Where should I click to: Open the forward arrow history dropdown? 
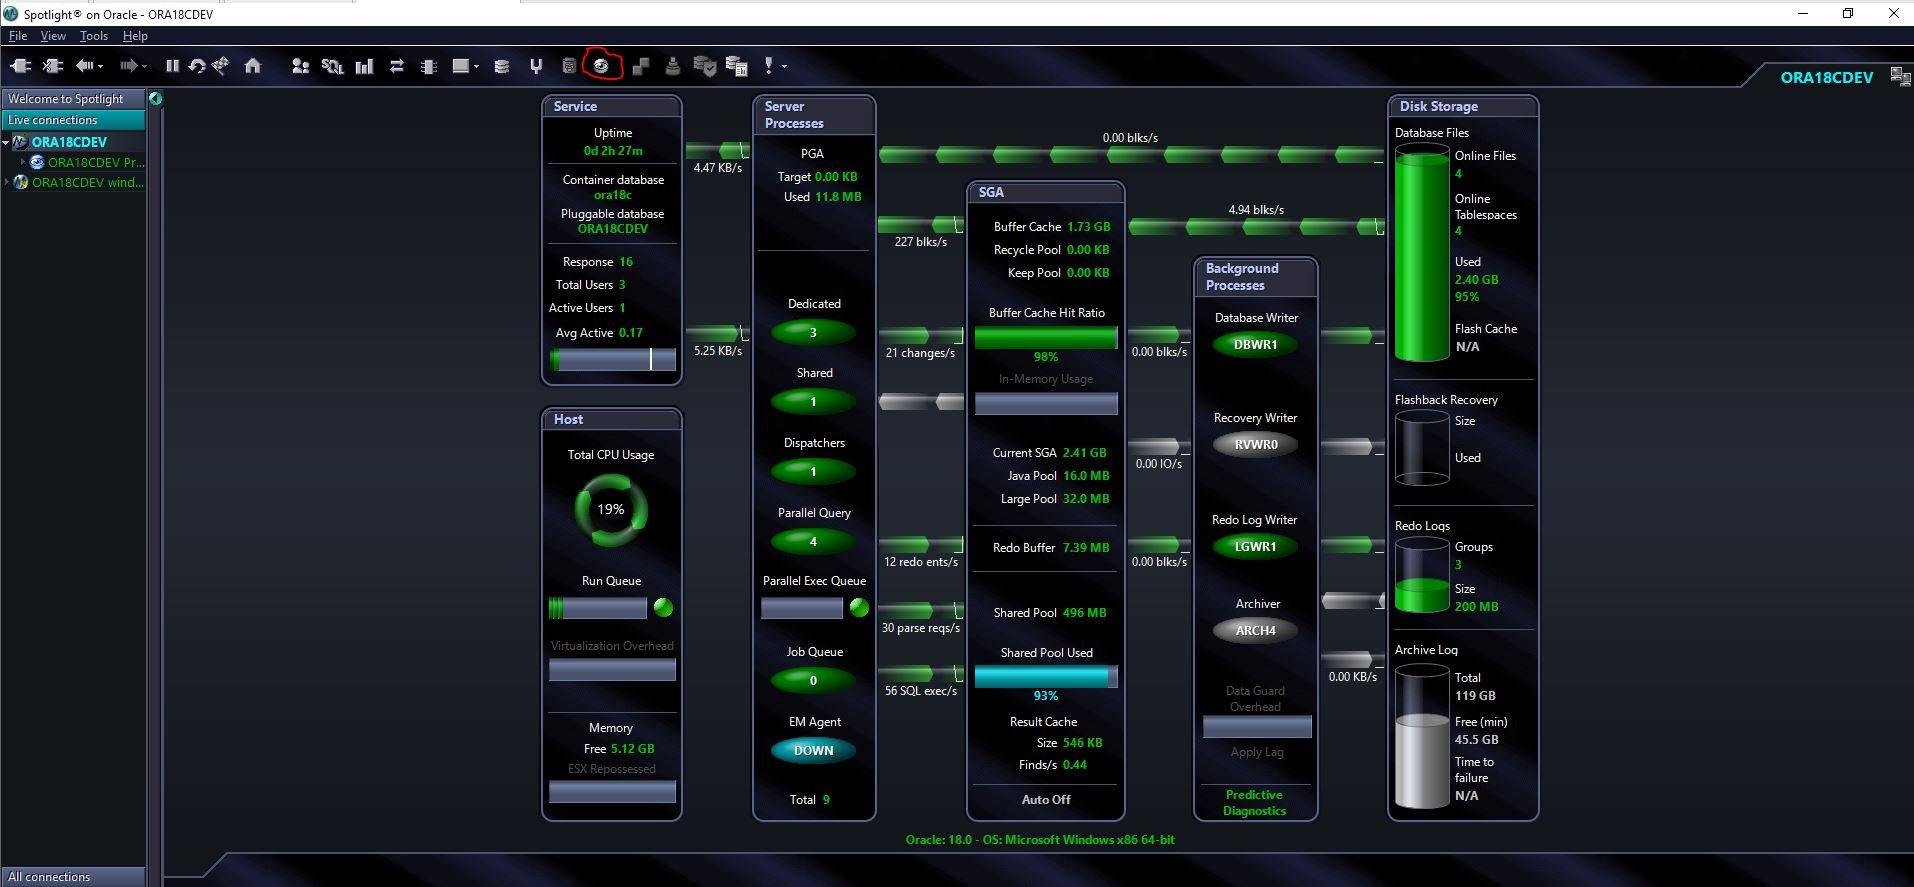point(145,67)
